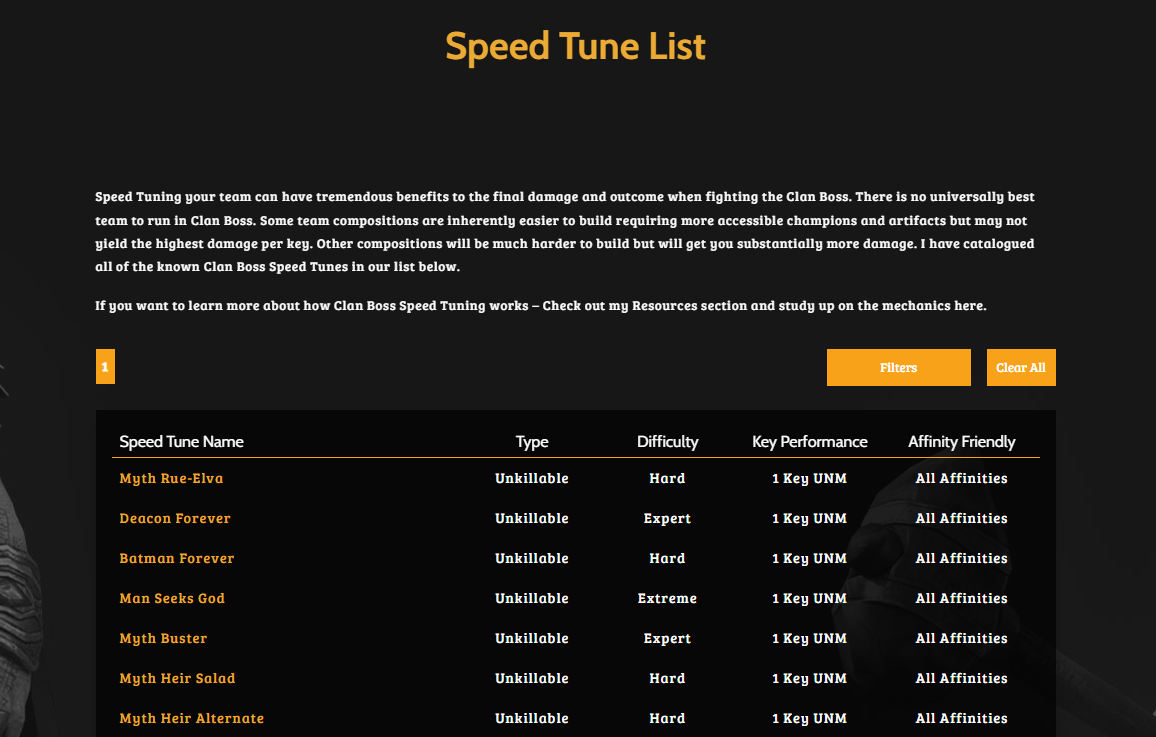The image size is (1156, 737).
Task: Open the Myth Rue-Elva speed tune
Action: (171, 478)
